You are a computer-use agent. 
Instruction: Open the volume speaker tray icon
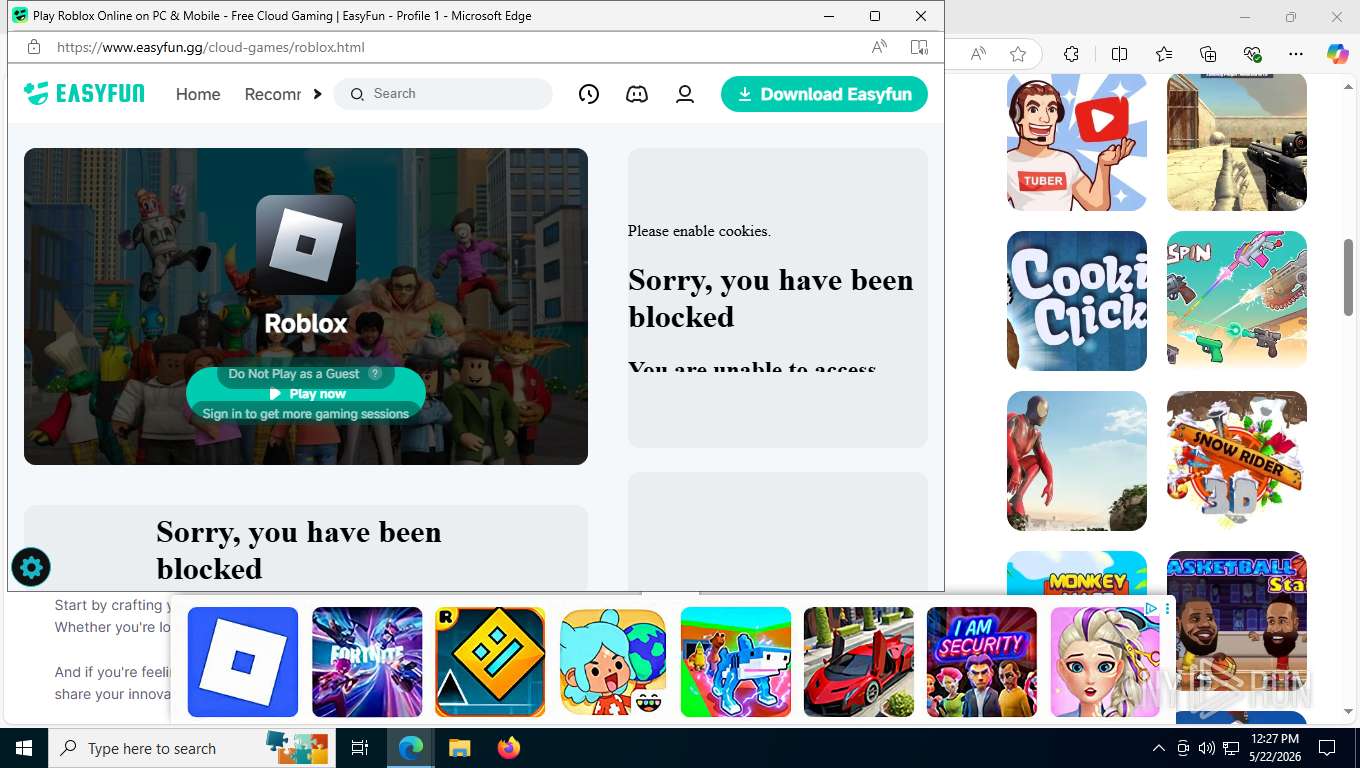1206,748
